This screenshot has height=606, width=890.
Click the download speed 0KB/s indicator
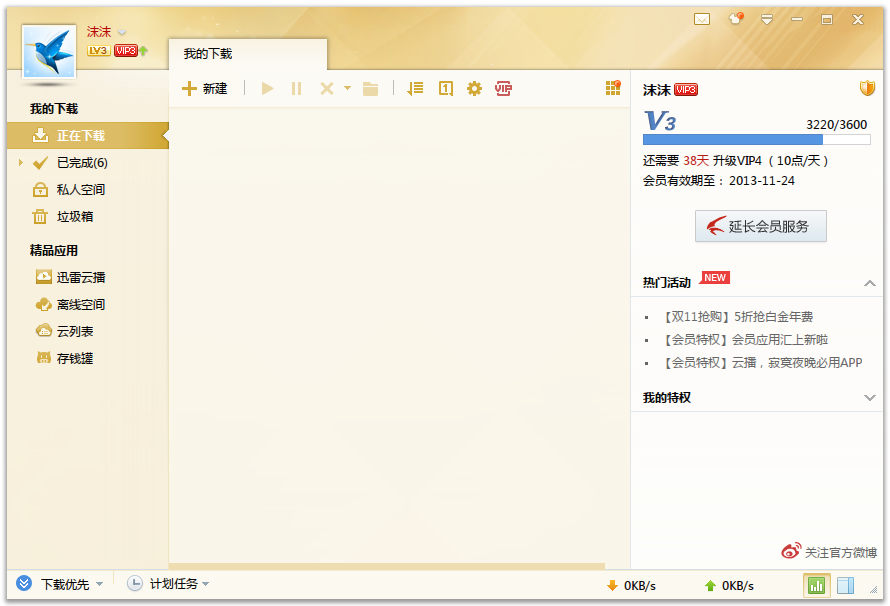point(631,586)
